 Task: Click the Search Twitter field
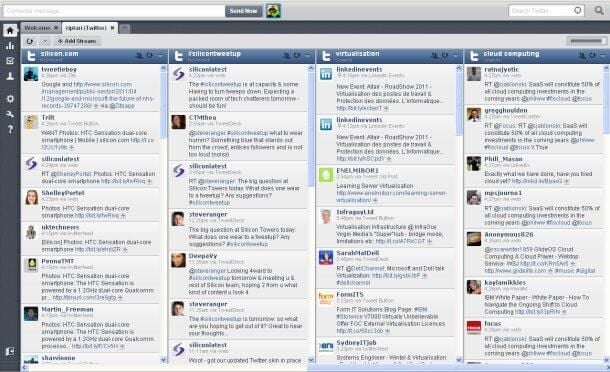point(541,11)
